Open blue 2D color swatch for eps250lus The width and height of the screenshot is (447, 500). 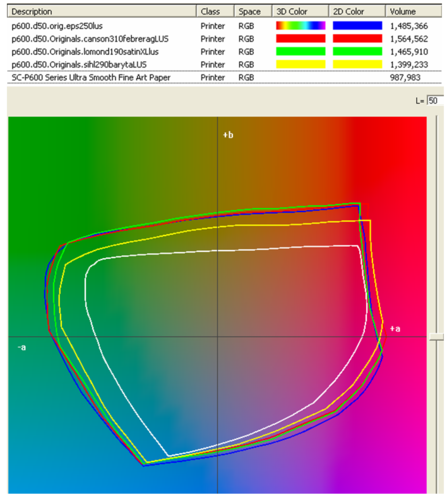tap(357, 26)
